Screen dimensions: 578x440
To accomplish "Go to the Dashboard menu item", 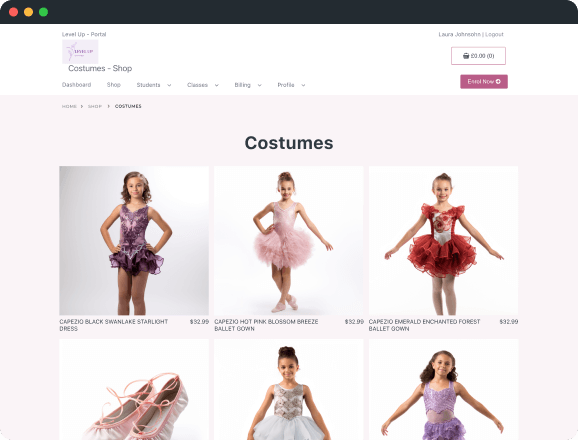I will click(x=76, y=85).
